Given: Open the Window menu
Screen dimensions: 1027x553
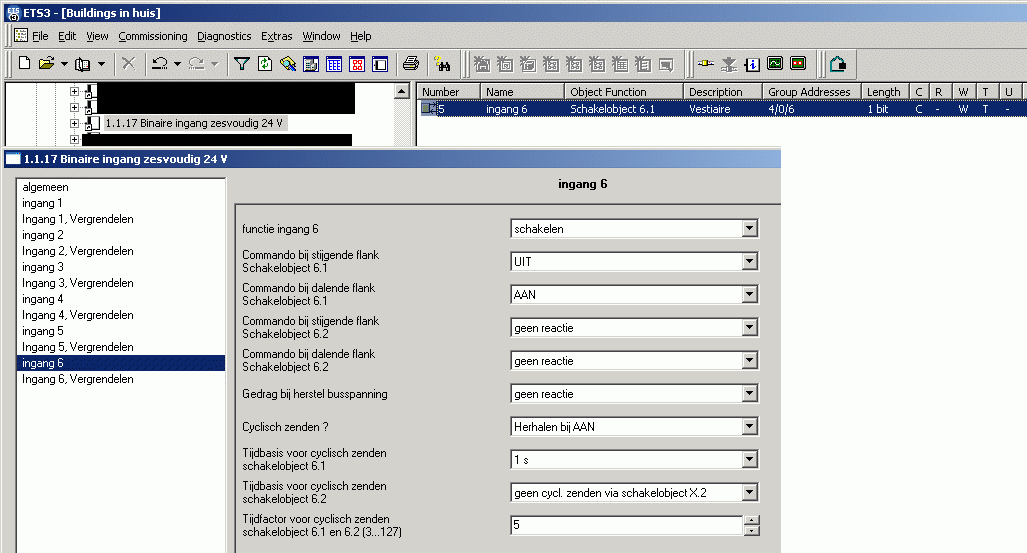Looking at the screenshot, I should pyautogui.click(x=321, y=36).
